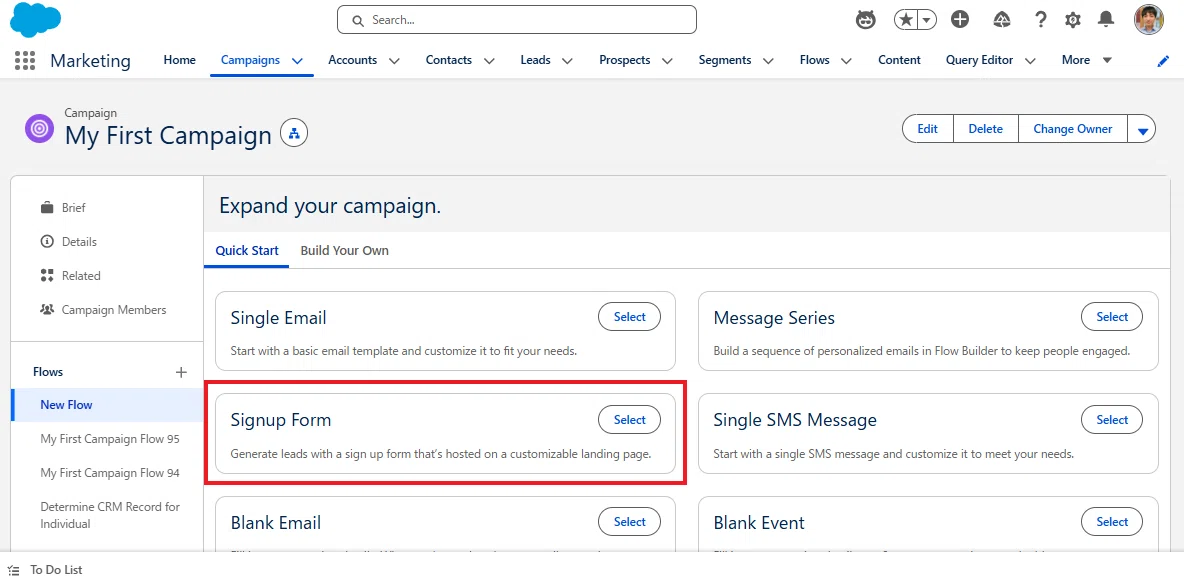Image resolution: width=1184 pixels, height=585 pixels.
Task: Click the pencil edit navigation icon
Action: [x=1163, y=61]
